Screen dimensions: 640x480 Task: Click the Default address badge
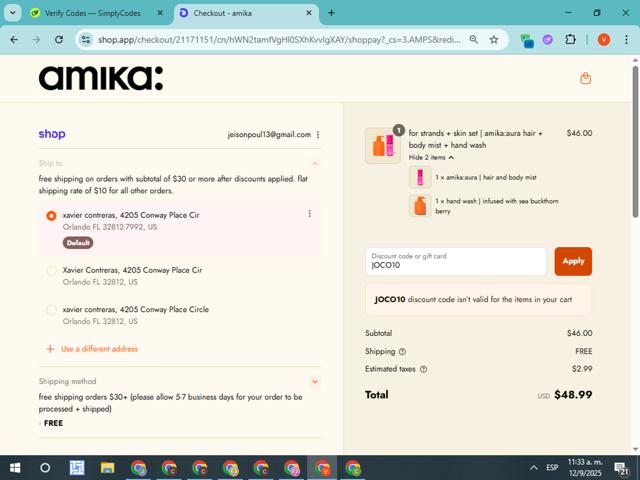(x=78, y=243)
